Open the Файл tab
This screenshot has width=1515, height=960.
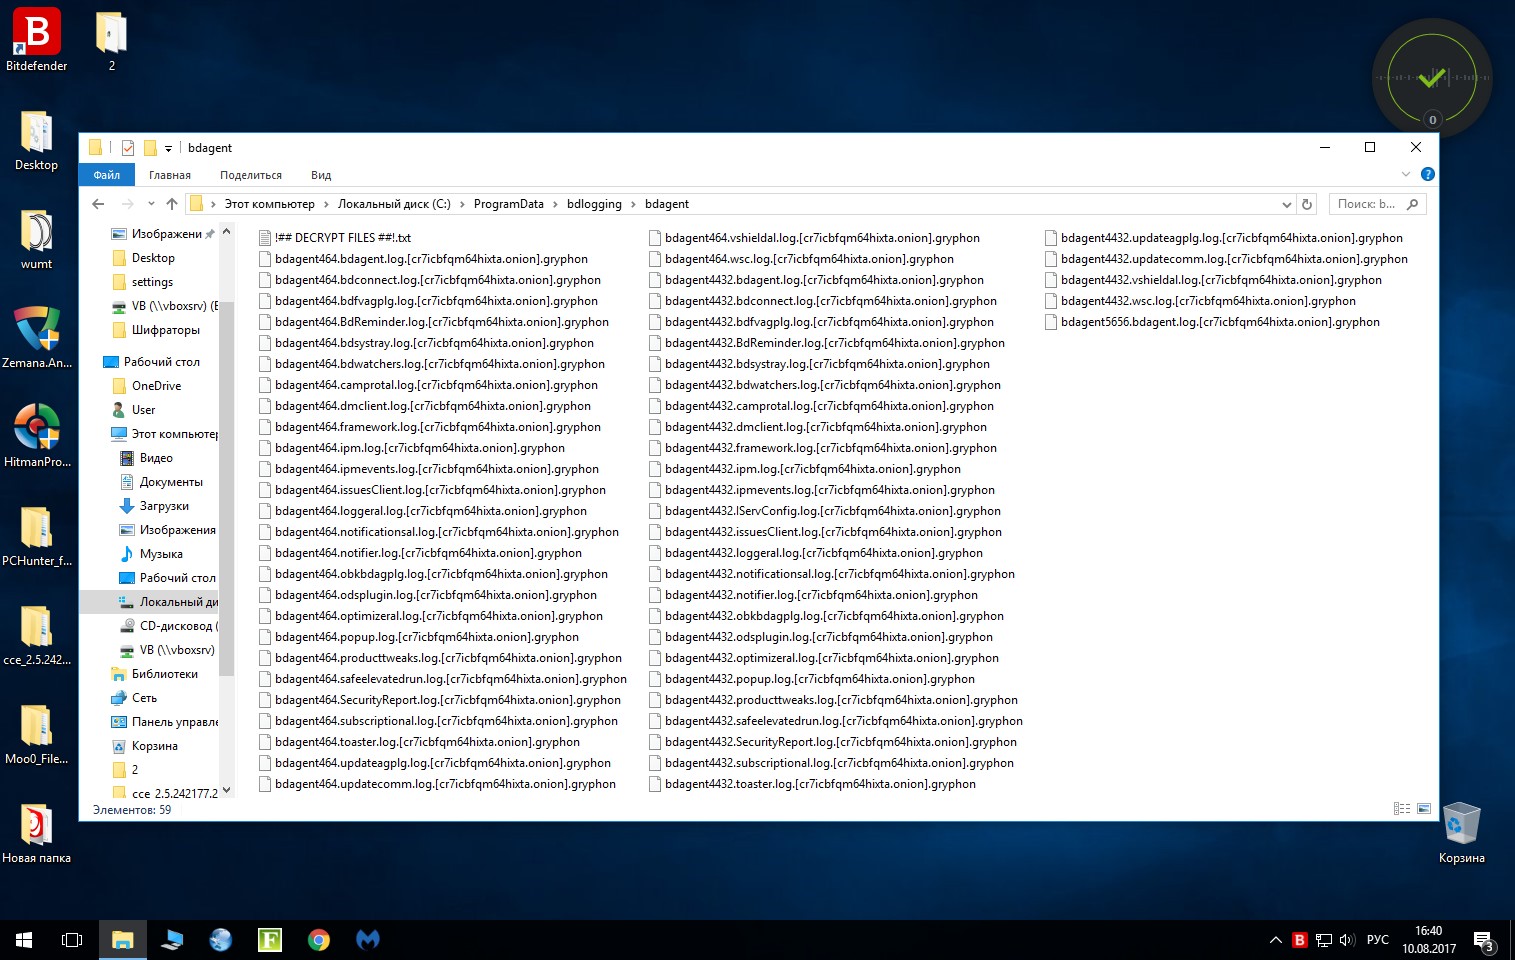coord(106,175)
